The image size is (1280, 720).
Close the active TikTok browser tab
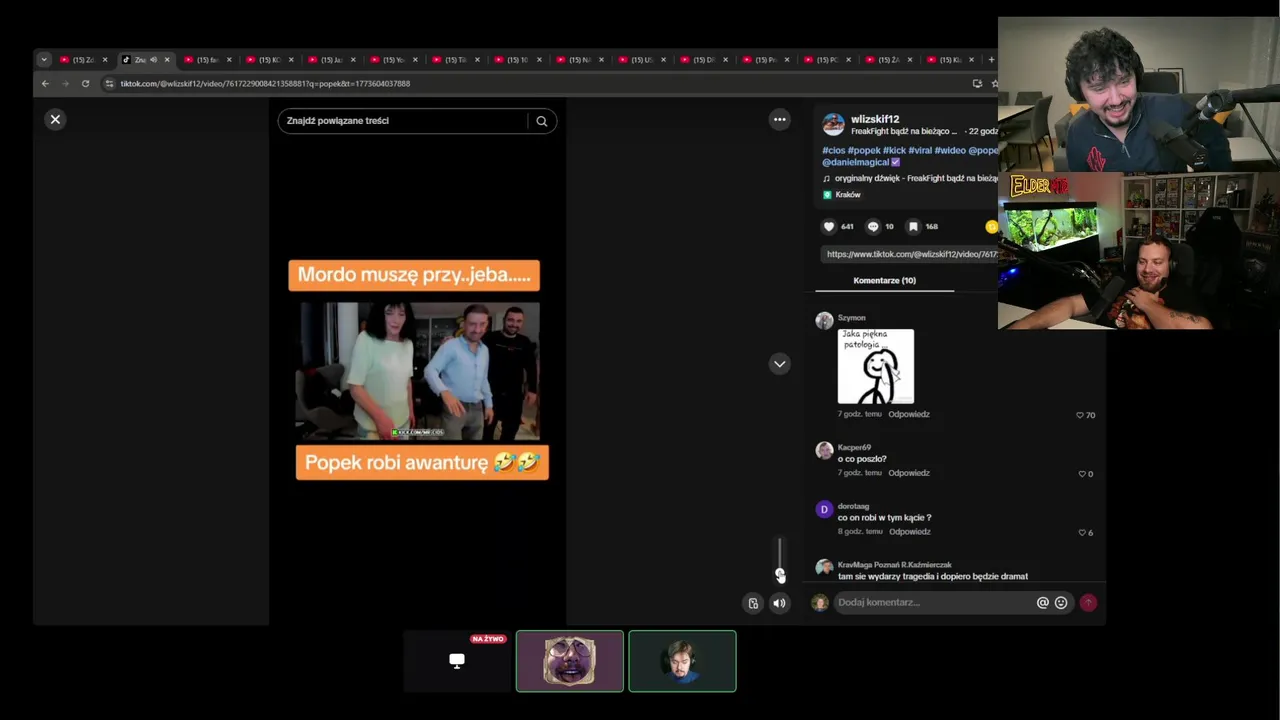pos(167,60)
